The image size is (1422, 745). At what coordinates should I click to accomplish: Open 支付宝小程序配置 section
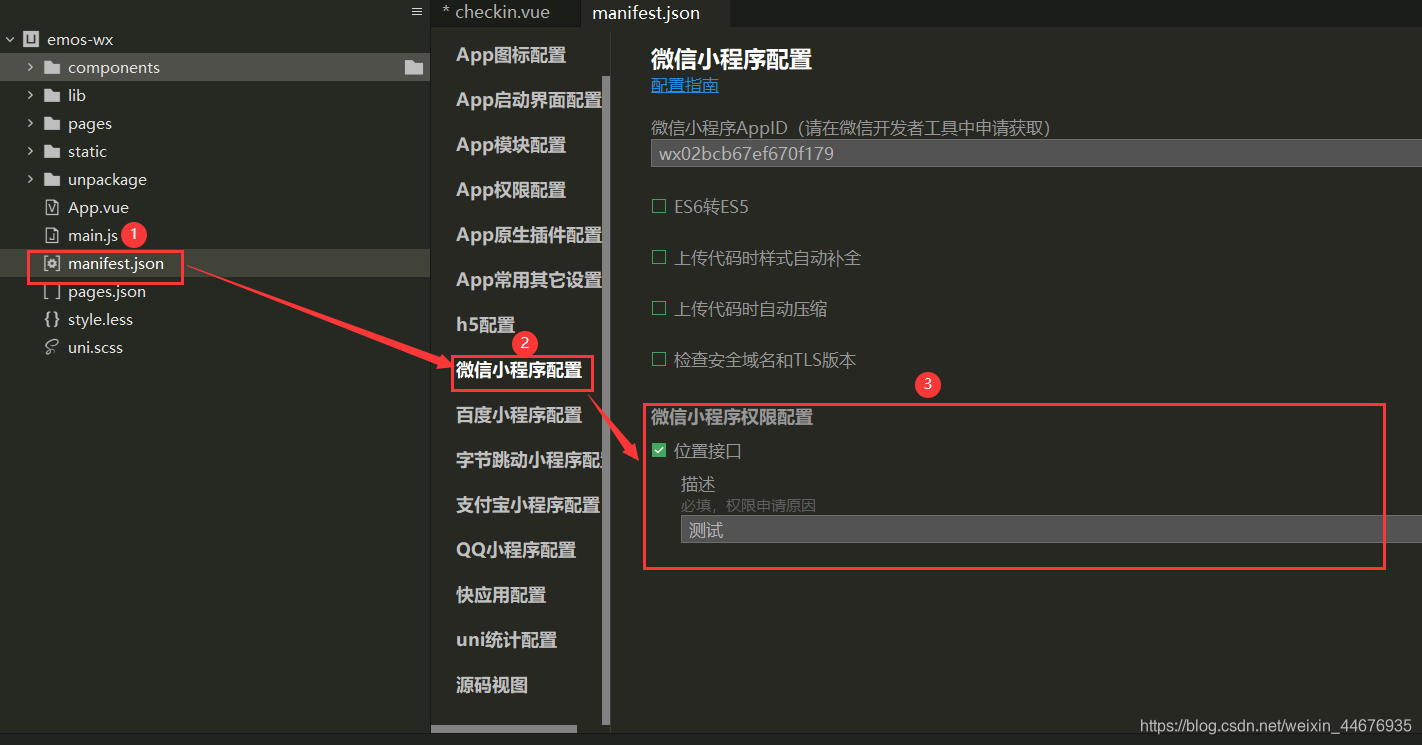(x=528, y=505)
